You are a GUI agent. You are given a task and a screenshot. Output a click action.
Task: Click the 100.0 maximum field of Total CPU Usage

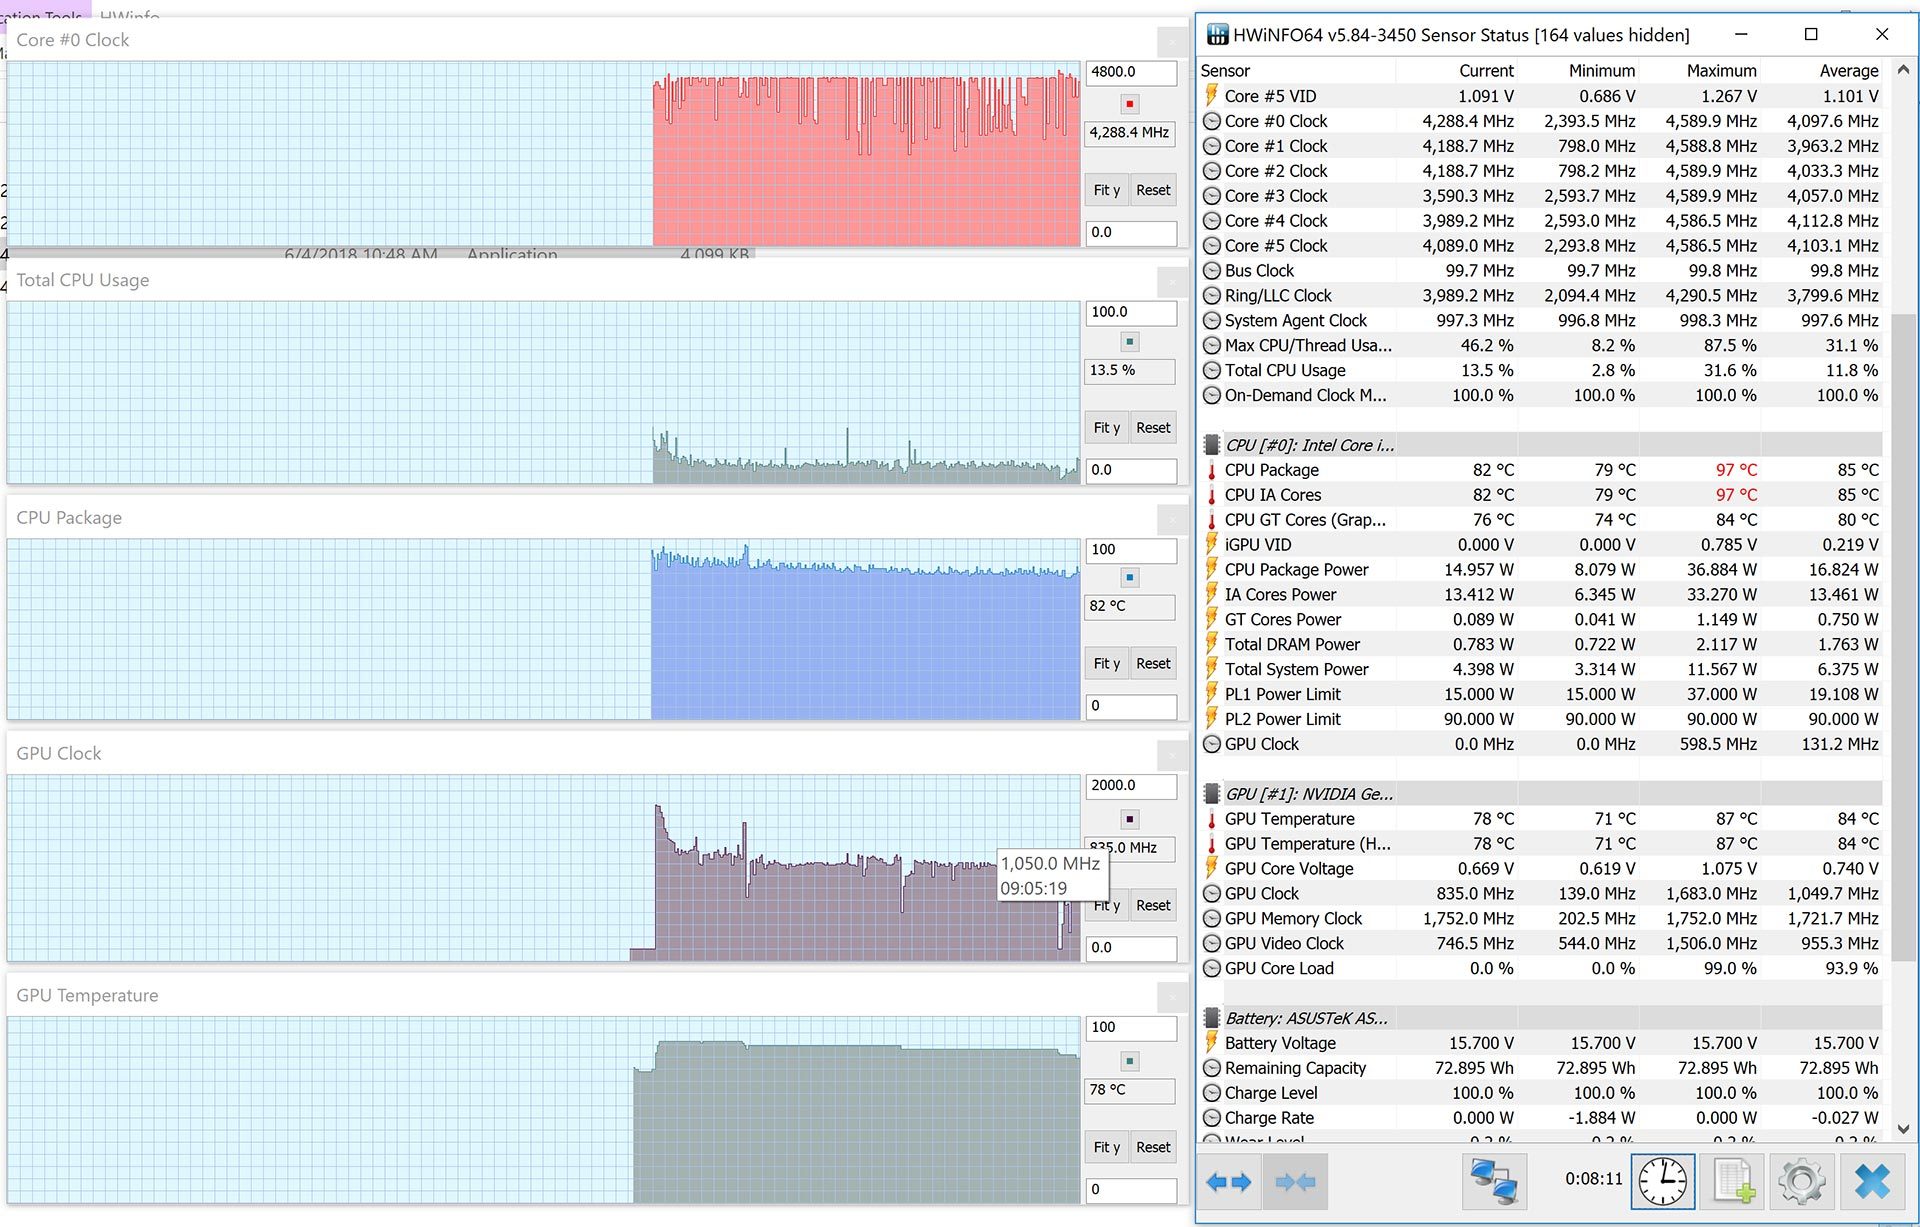[x=1131, y=313]
